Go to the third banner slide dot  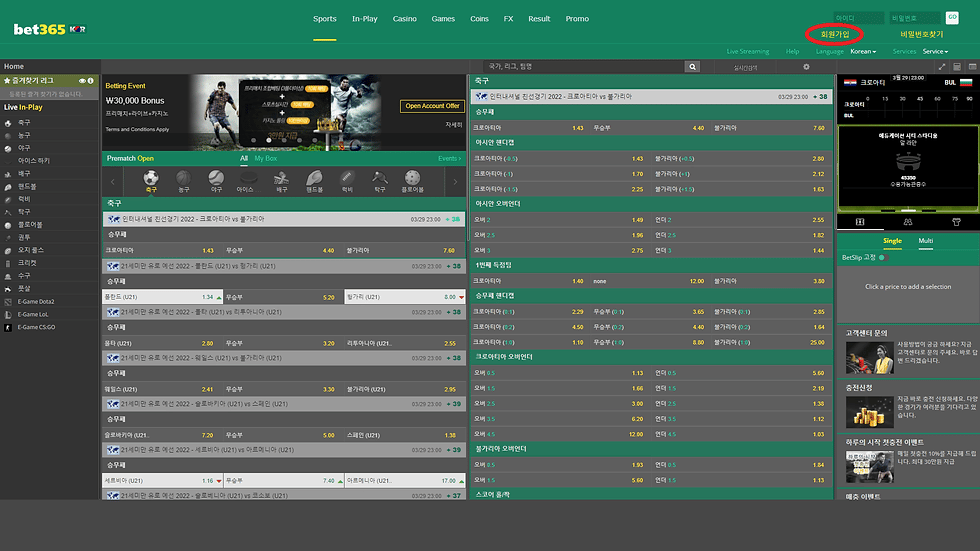tap(284, 141)
